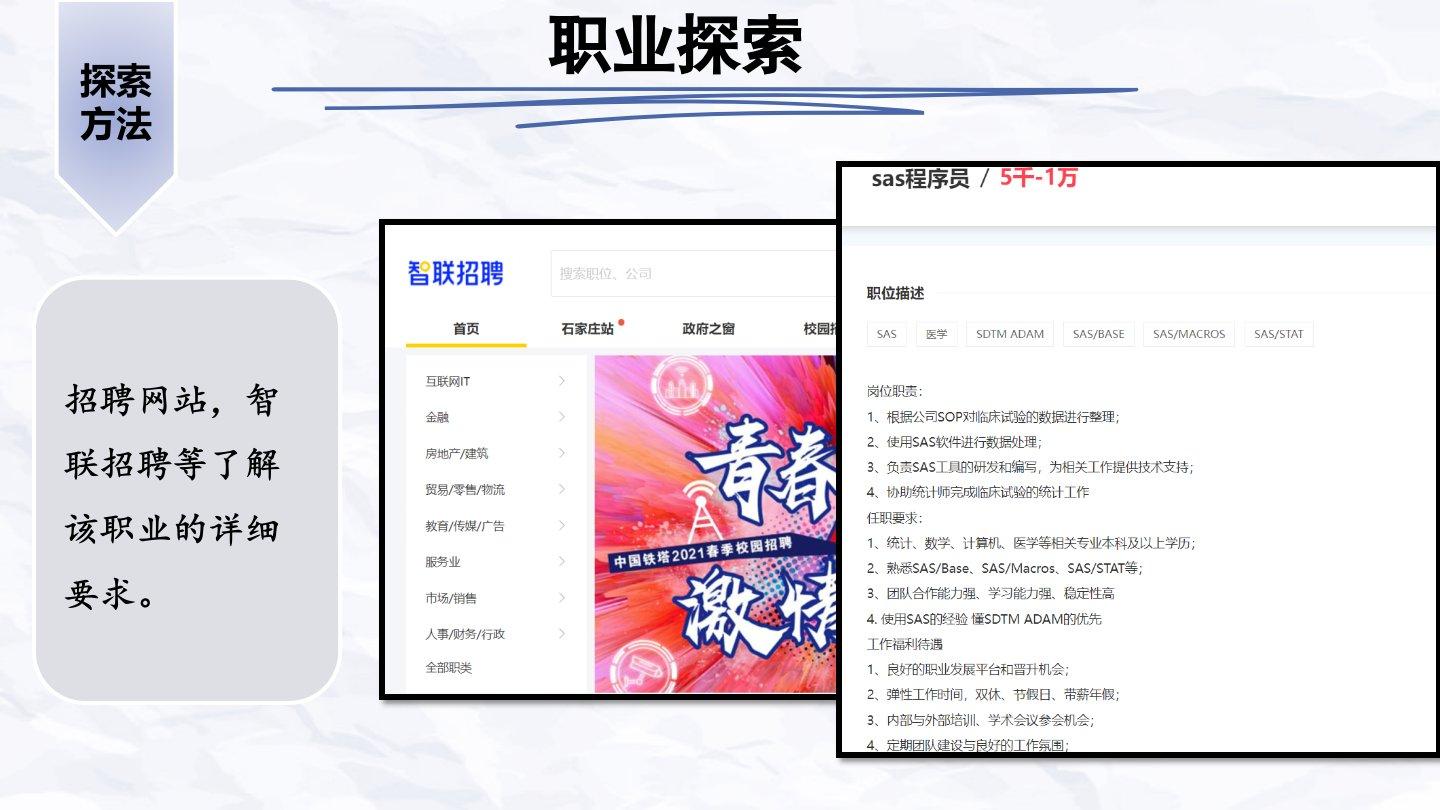Expand the 服务业 category chevron

tap(562, 562)
